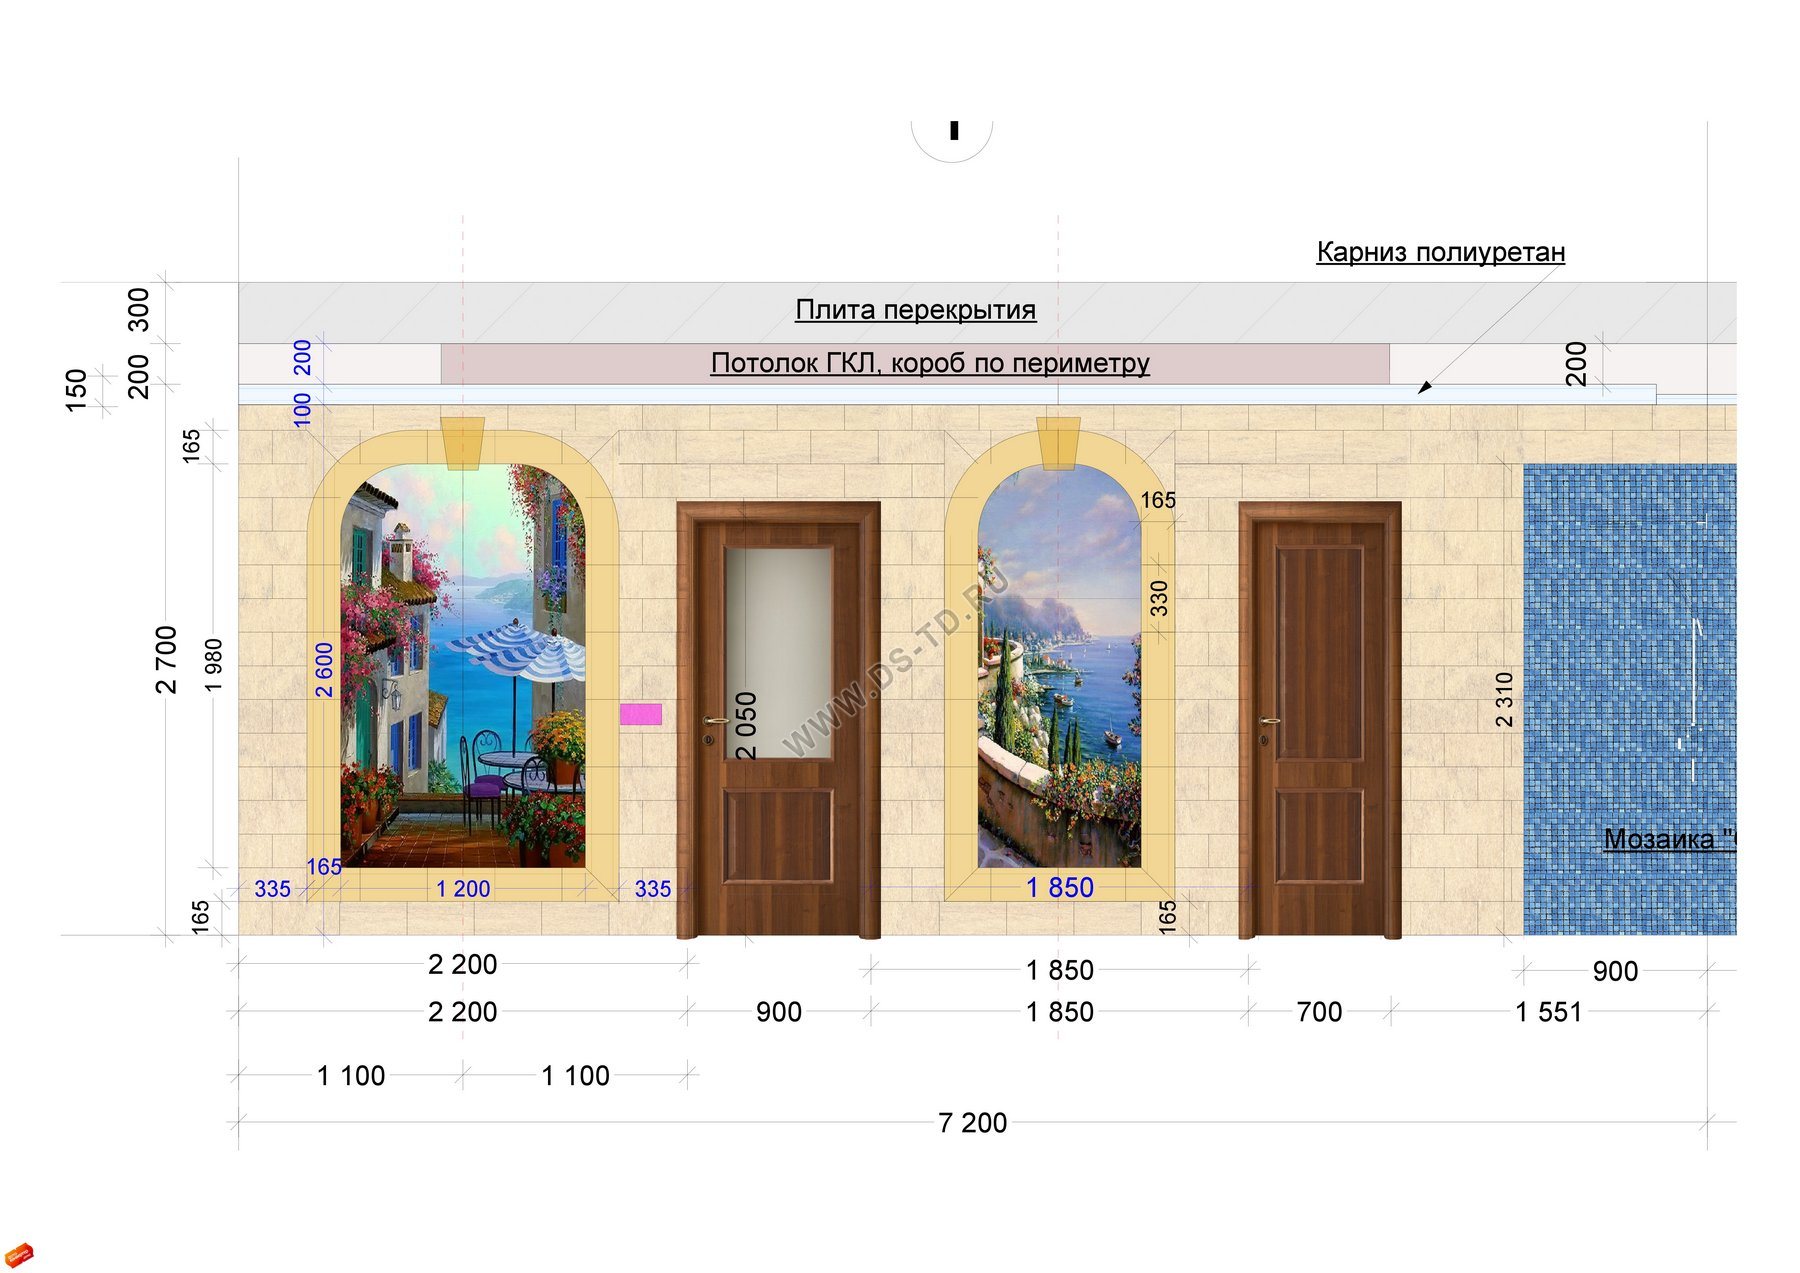Select the "1 551" dimension value
The height and width of the screenshot is (1273, 1800).
pos(1549,1012)
